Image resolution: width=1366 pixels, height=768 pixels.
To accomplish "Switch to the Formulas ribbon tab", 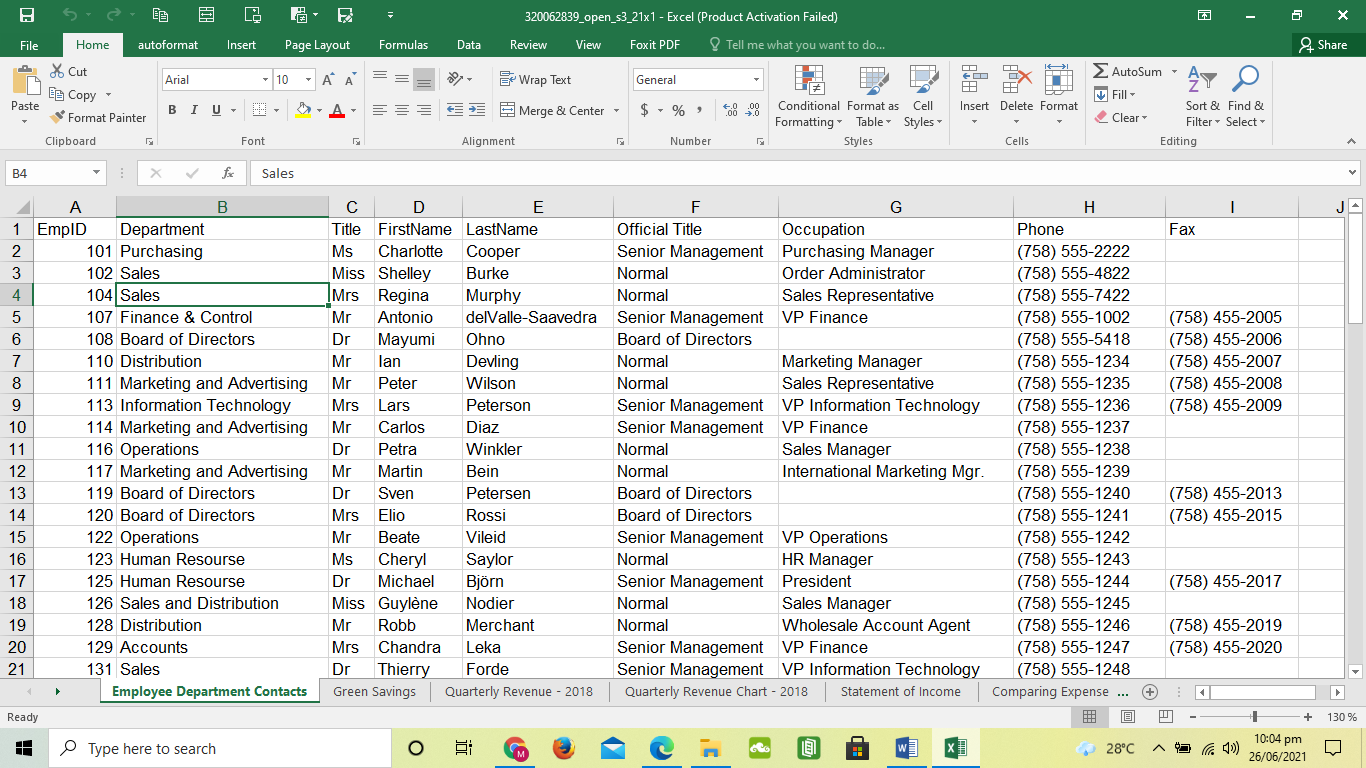I will point(403,45).
